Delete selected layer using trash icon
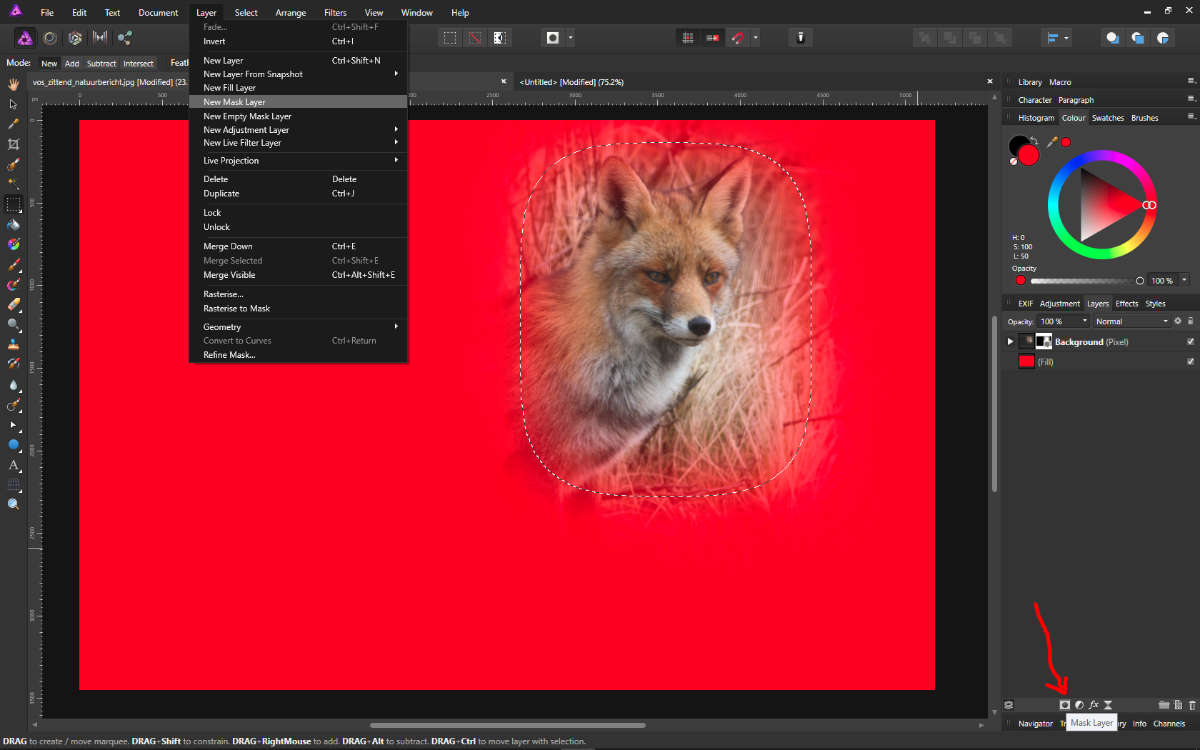 click(1191, 704)
